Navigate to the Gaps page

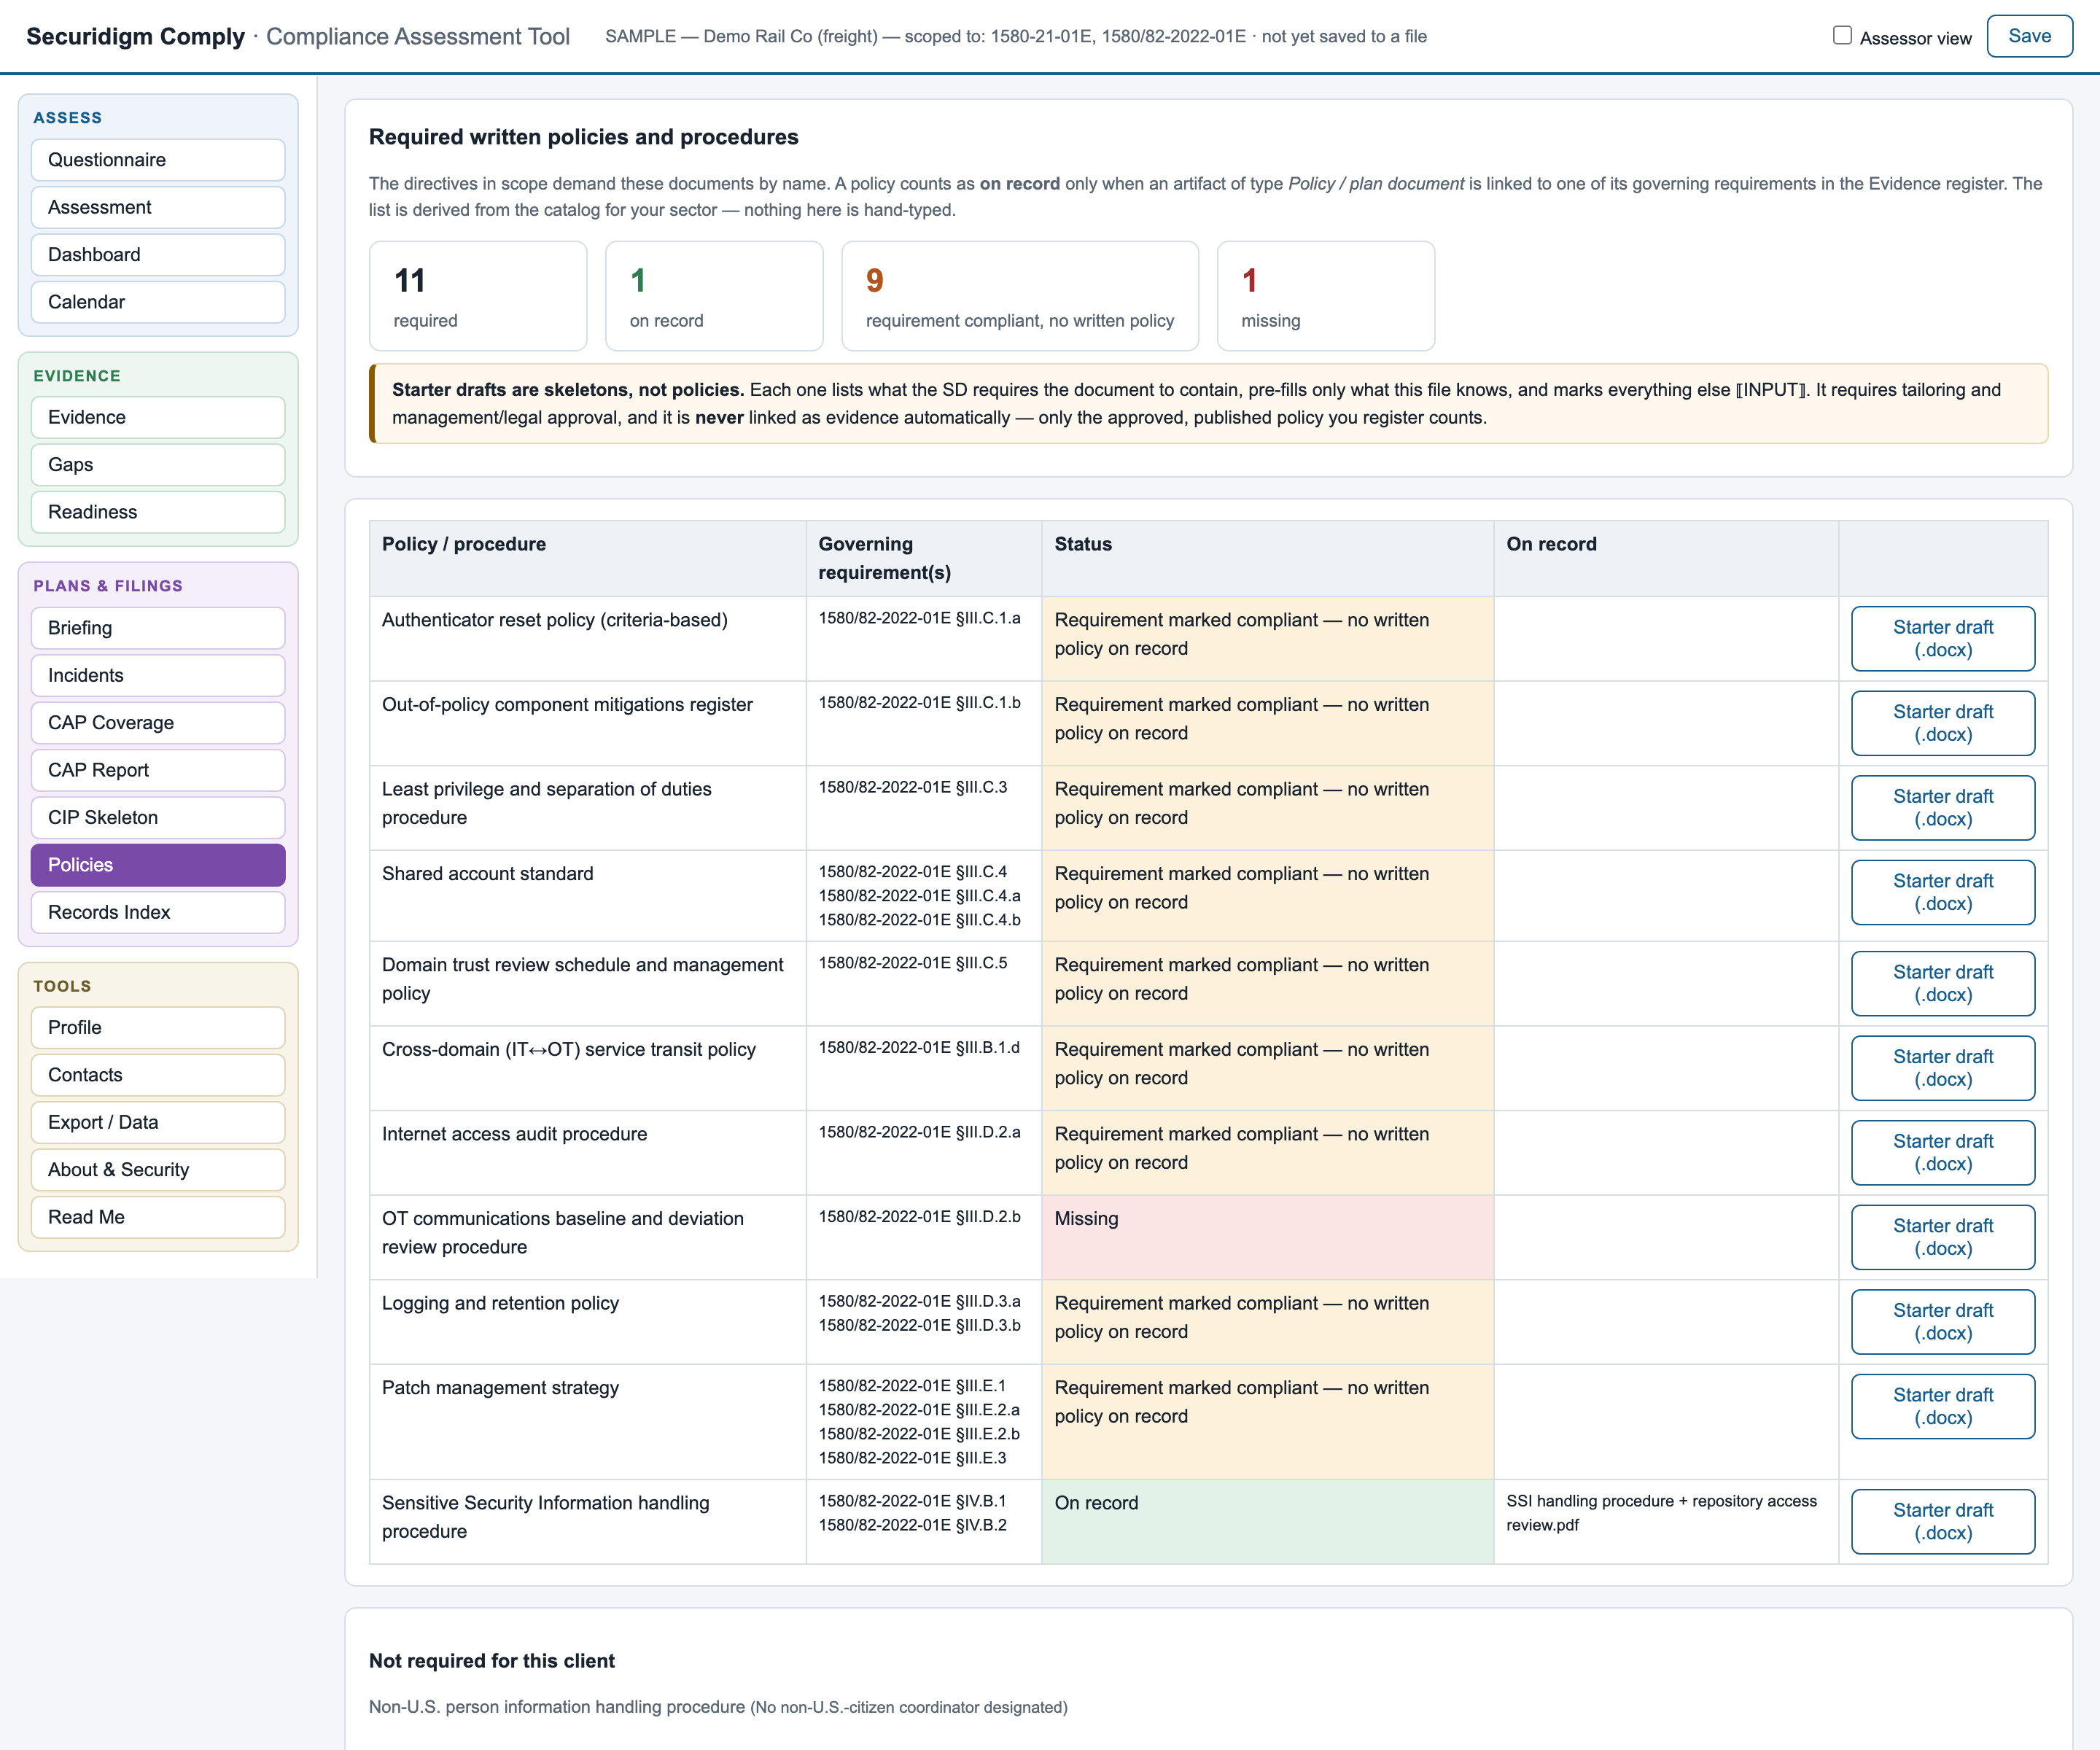158,464
